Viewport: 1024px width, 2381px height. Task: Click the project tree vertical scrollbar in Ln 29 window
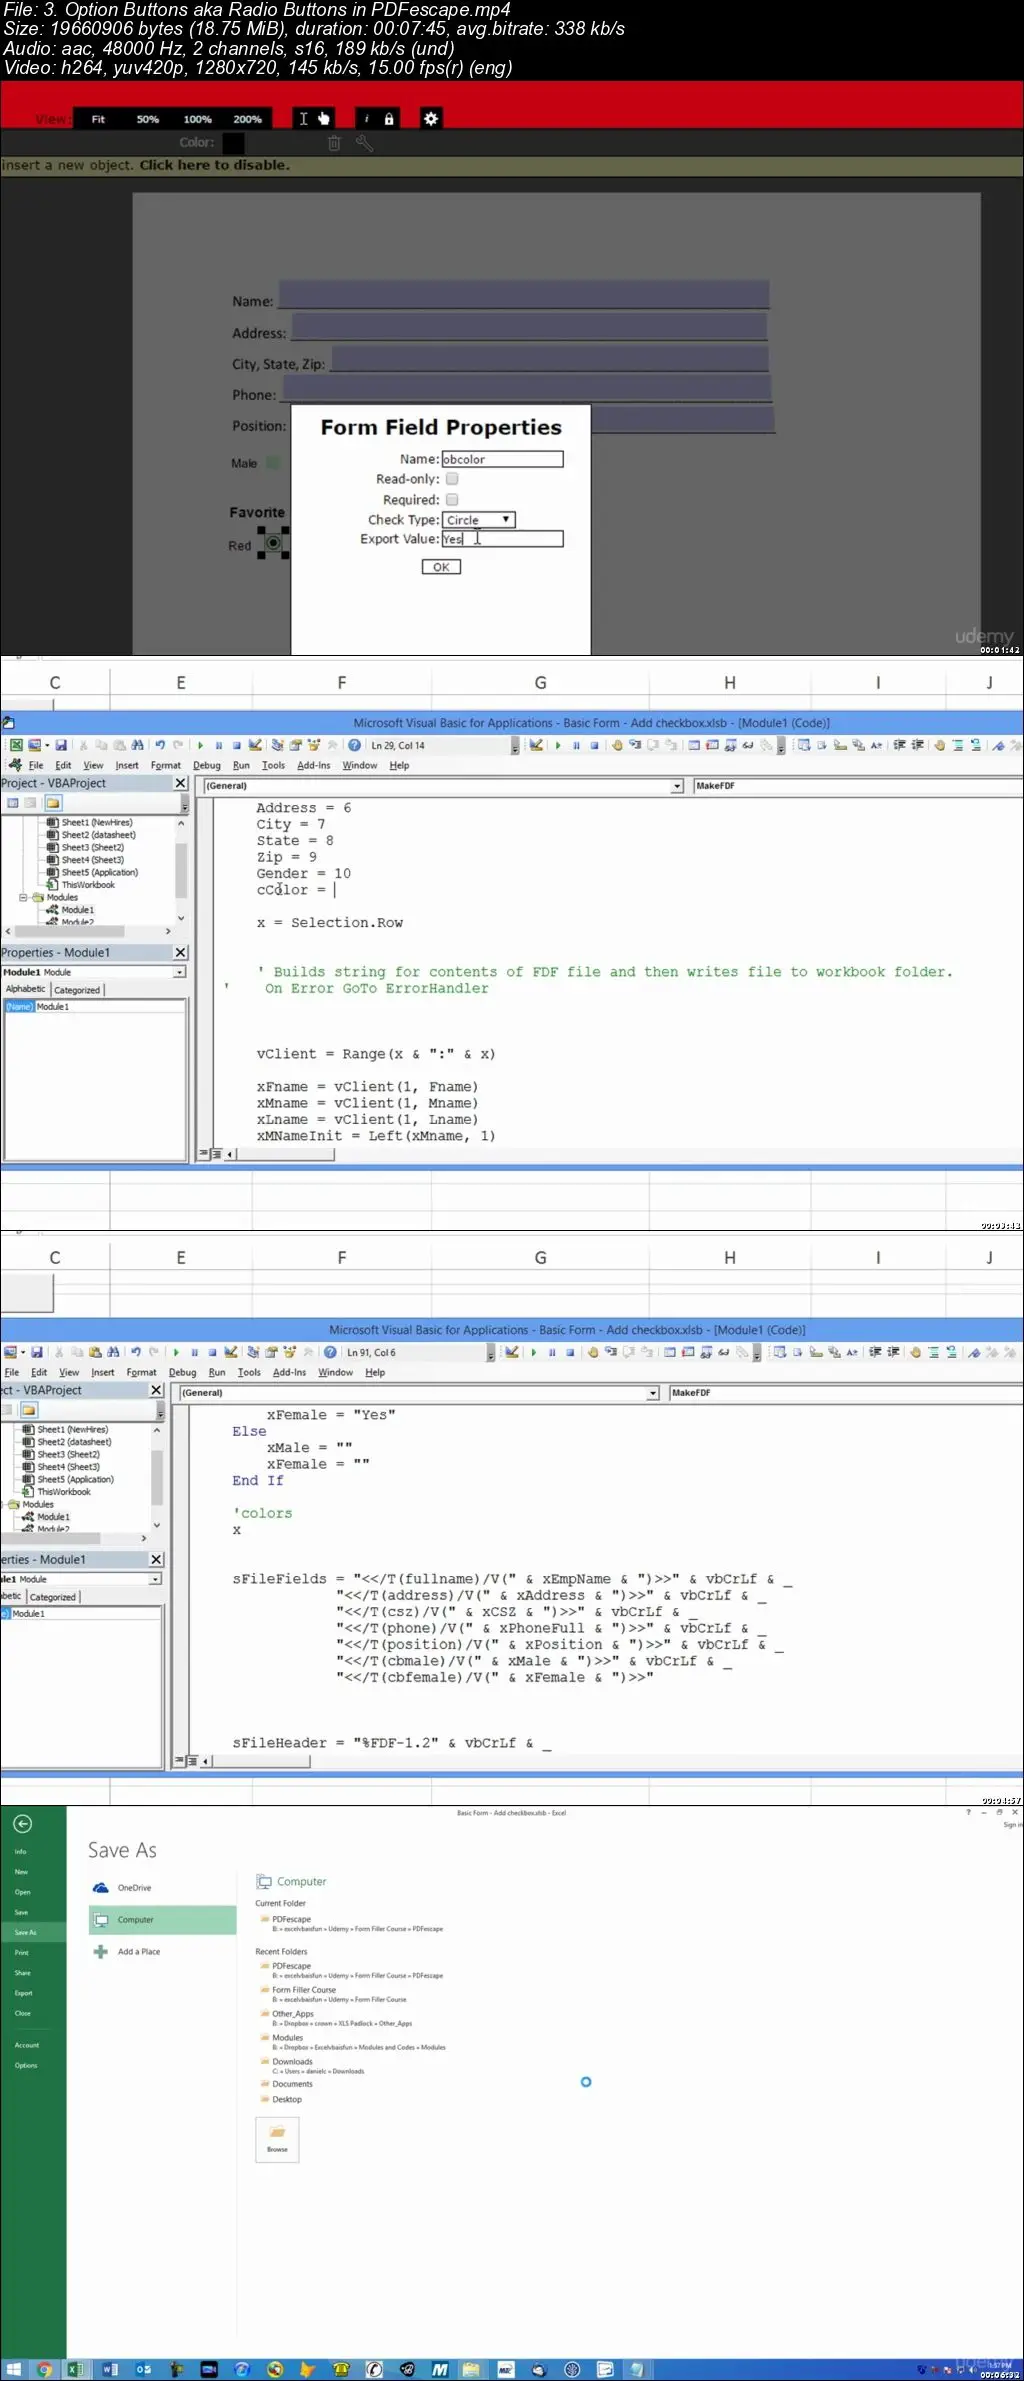click(x=181, y=870)
